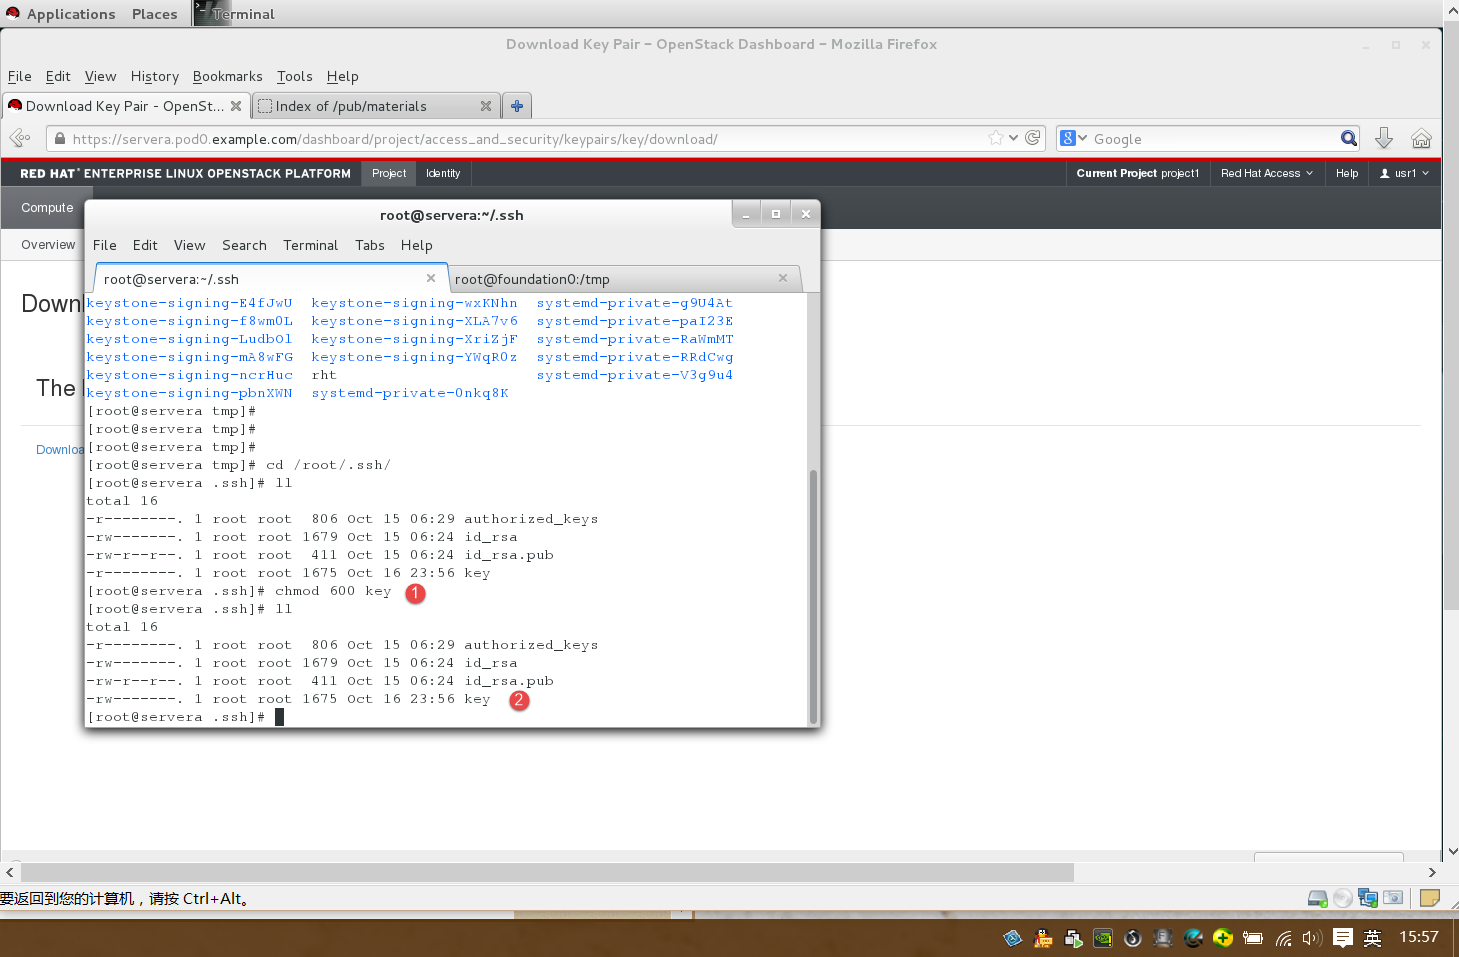This screenshot has width=1459, height=957.
Task: Click the lock icon in the URL bar
Action: (x=60, y=139)
